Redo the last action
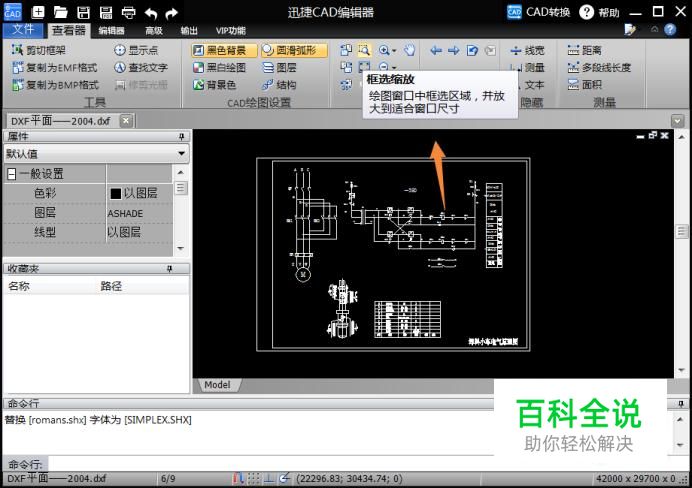The height and width of the screenshot is (488, 692). (x=172, y=13)
